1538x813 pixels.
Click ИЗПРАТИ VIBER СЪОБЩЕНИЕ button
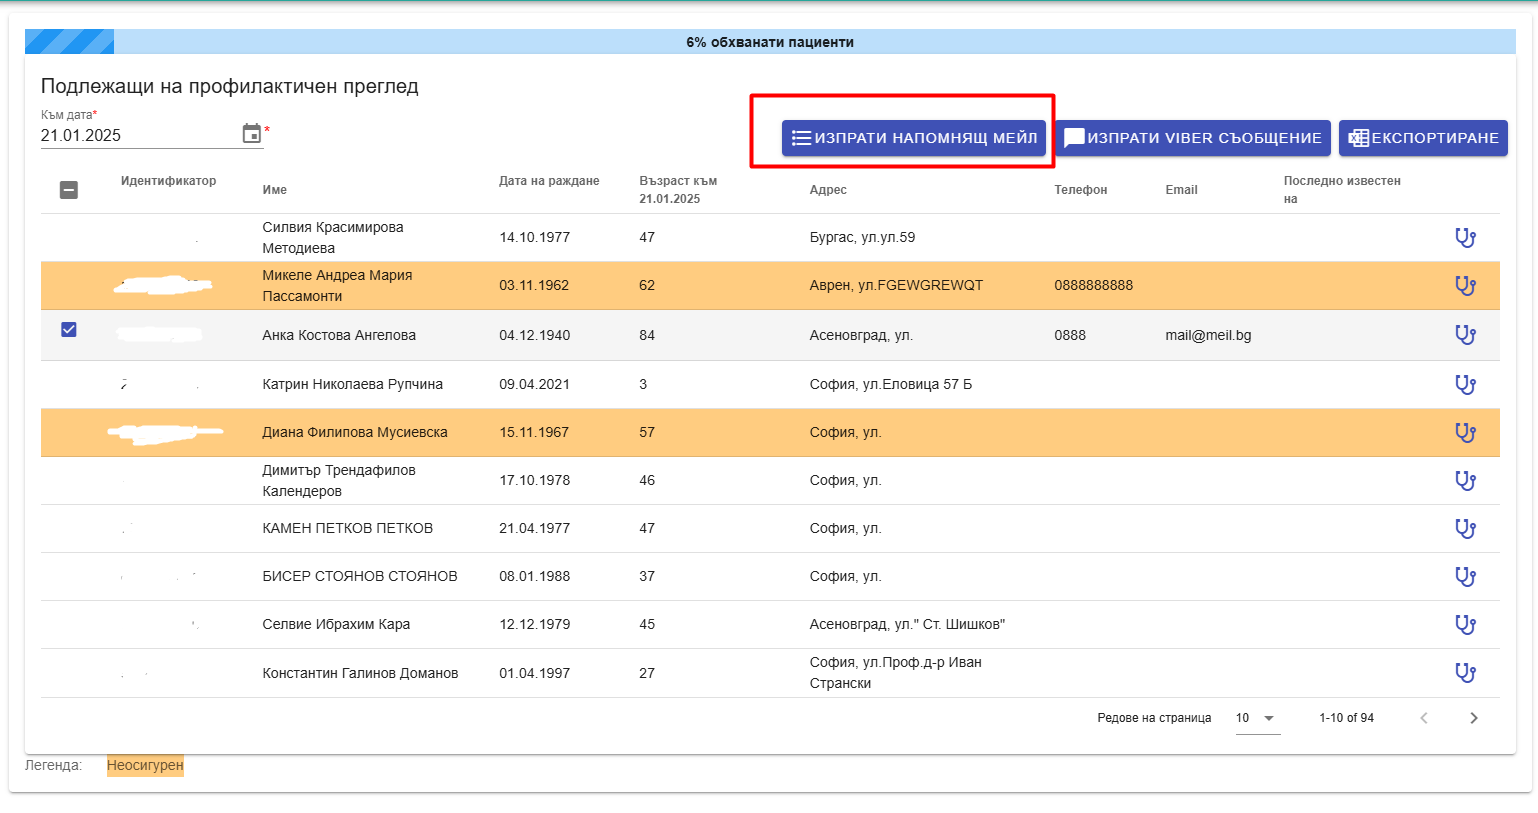point(1193,138)
